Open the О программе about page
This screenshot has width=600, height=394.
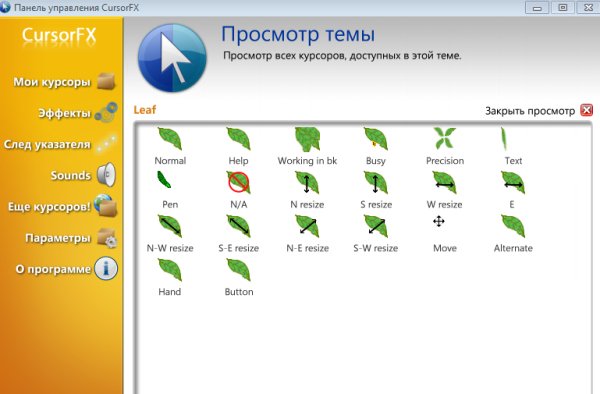pos(66,269)
